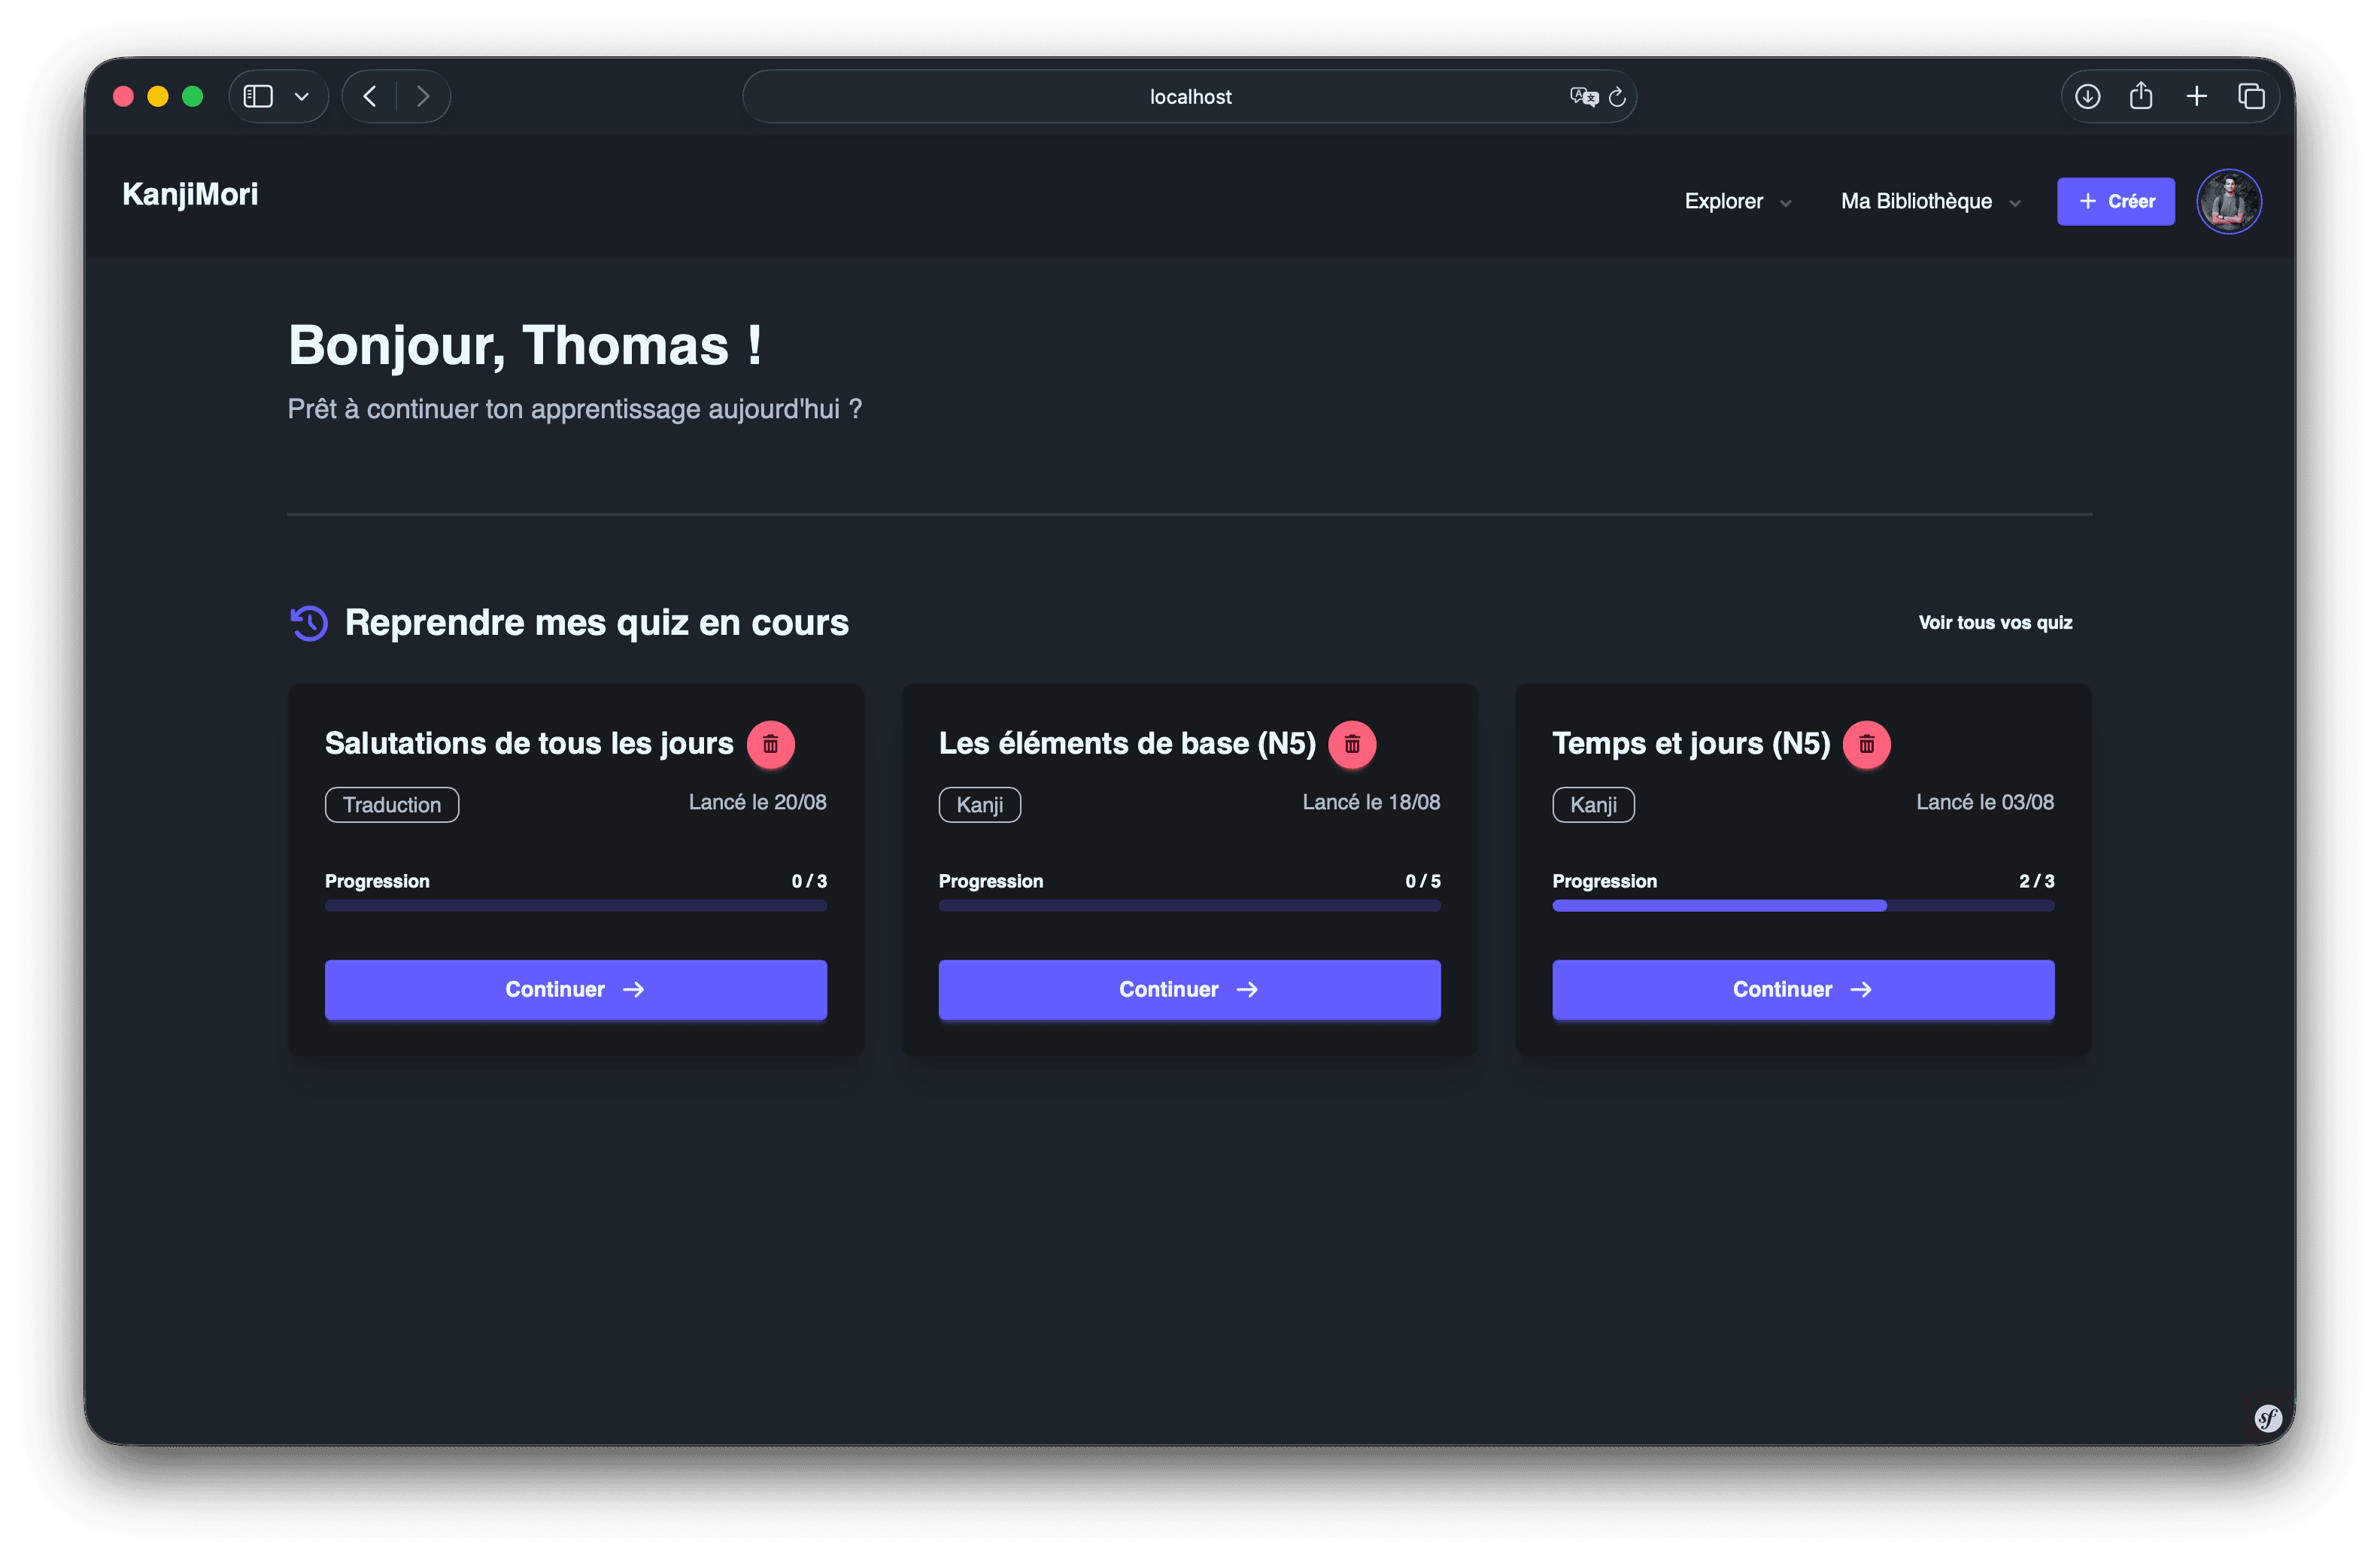The width and height of the screenshot is (2380, 1557).
Task: Click the page translate icon in address bar
Action: 1583,96
